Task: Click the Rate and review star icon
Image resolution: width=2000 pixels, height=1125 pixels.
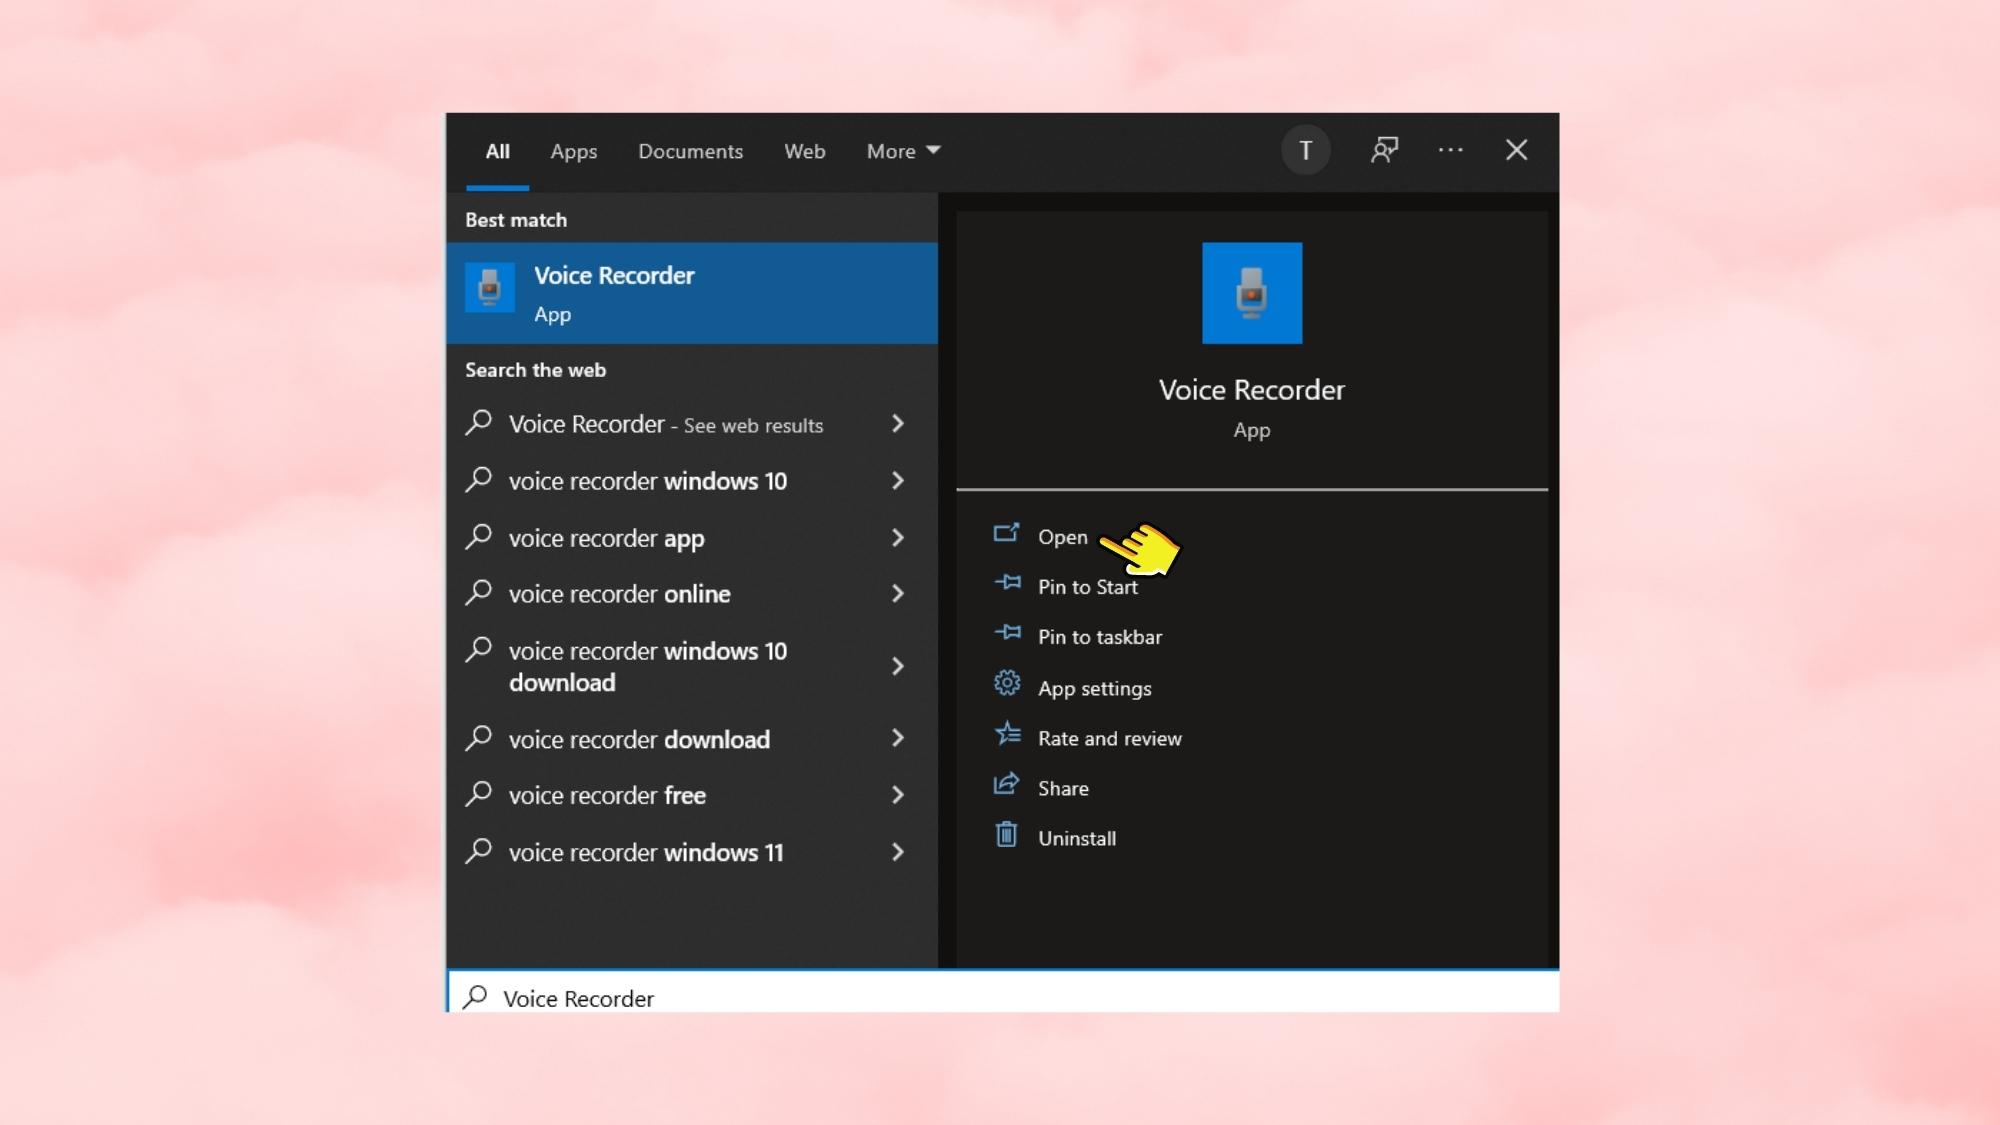Action: (x=1007, y=734)
